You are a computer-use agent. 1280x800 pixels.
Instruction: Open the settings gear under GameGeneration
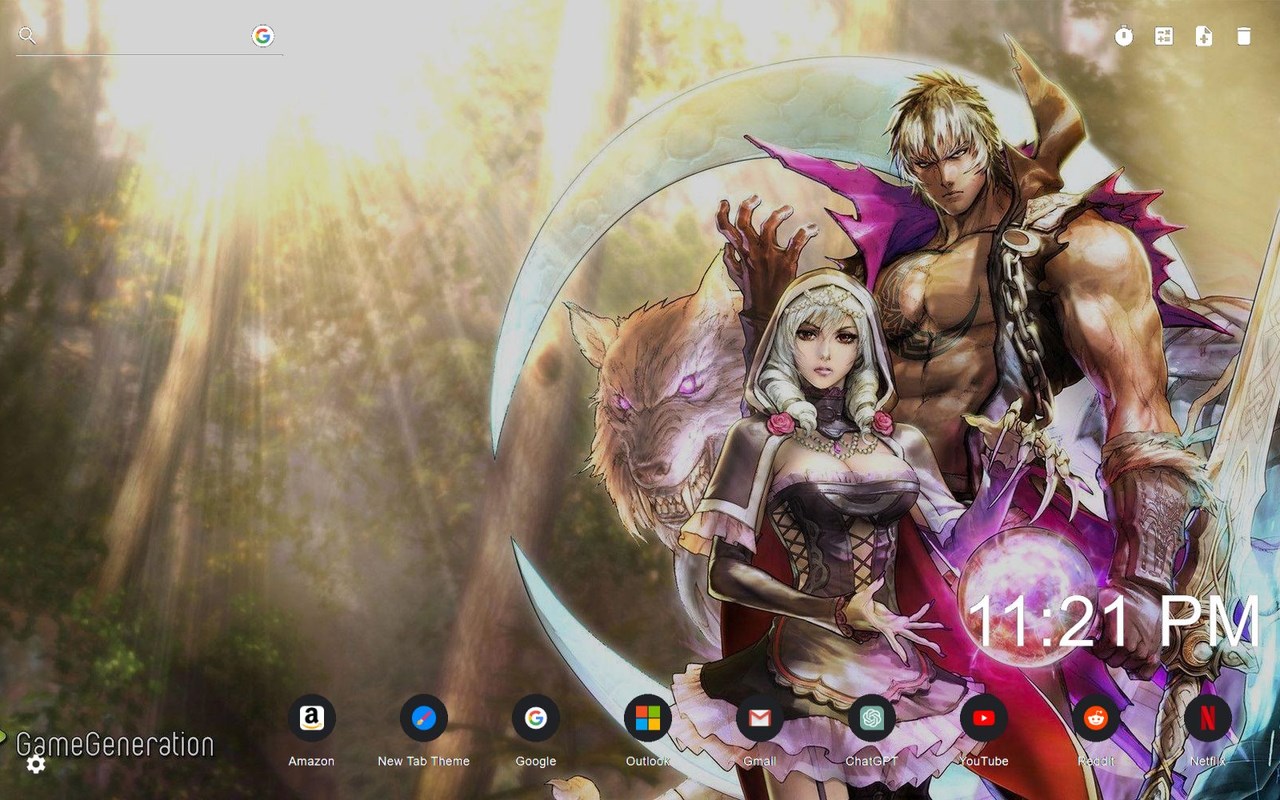[36, 766]
